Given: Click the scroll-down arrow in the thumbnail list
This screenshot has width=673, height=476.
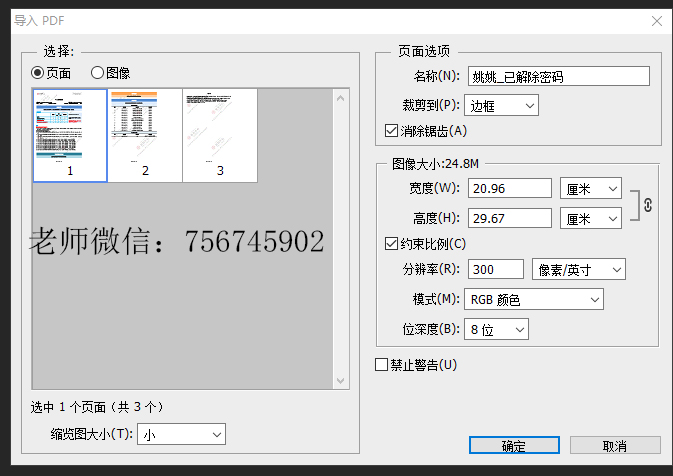Looking at the screenshot, I should coord(341,380).
